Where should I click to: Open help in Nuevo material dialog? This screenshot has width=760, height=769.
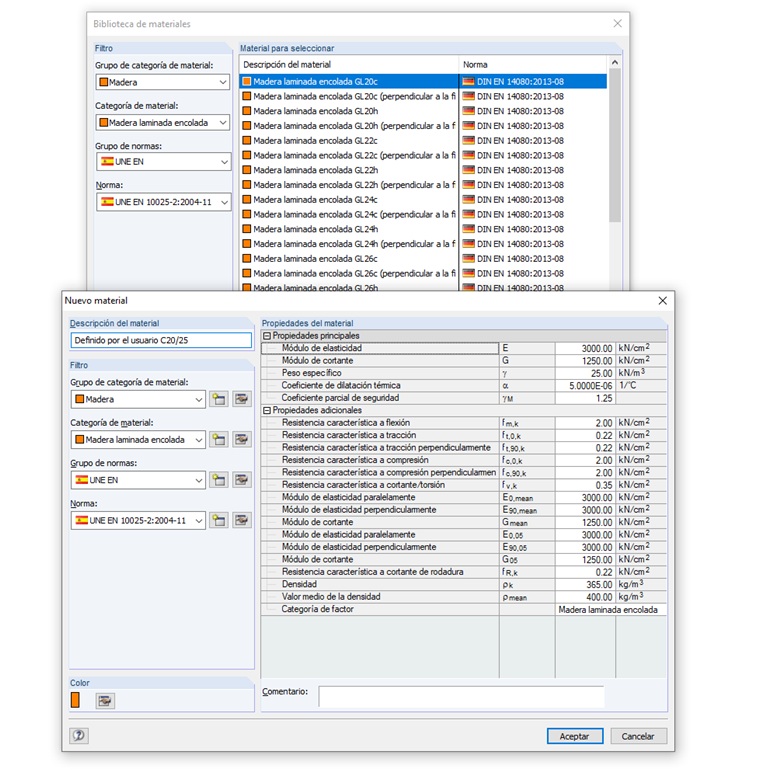click(x=79, y=736)
